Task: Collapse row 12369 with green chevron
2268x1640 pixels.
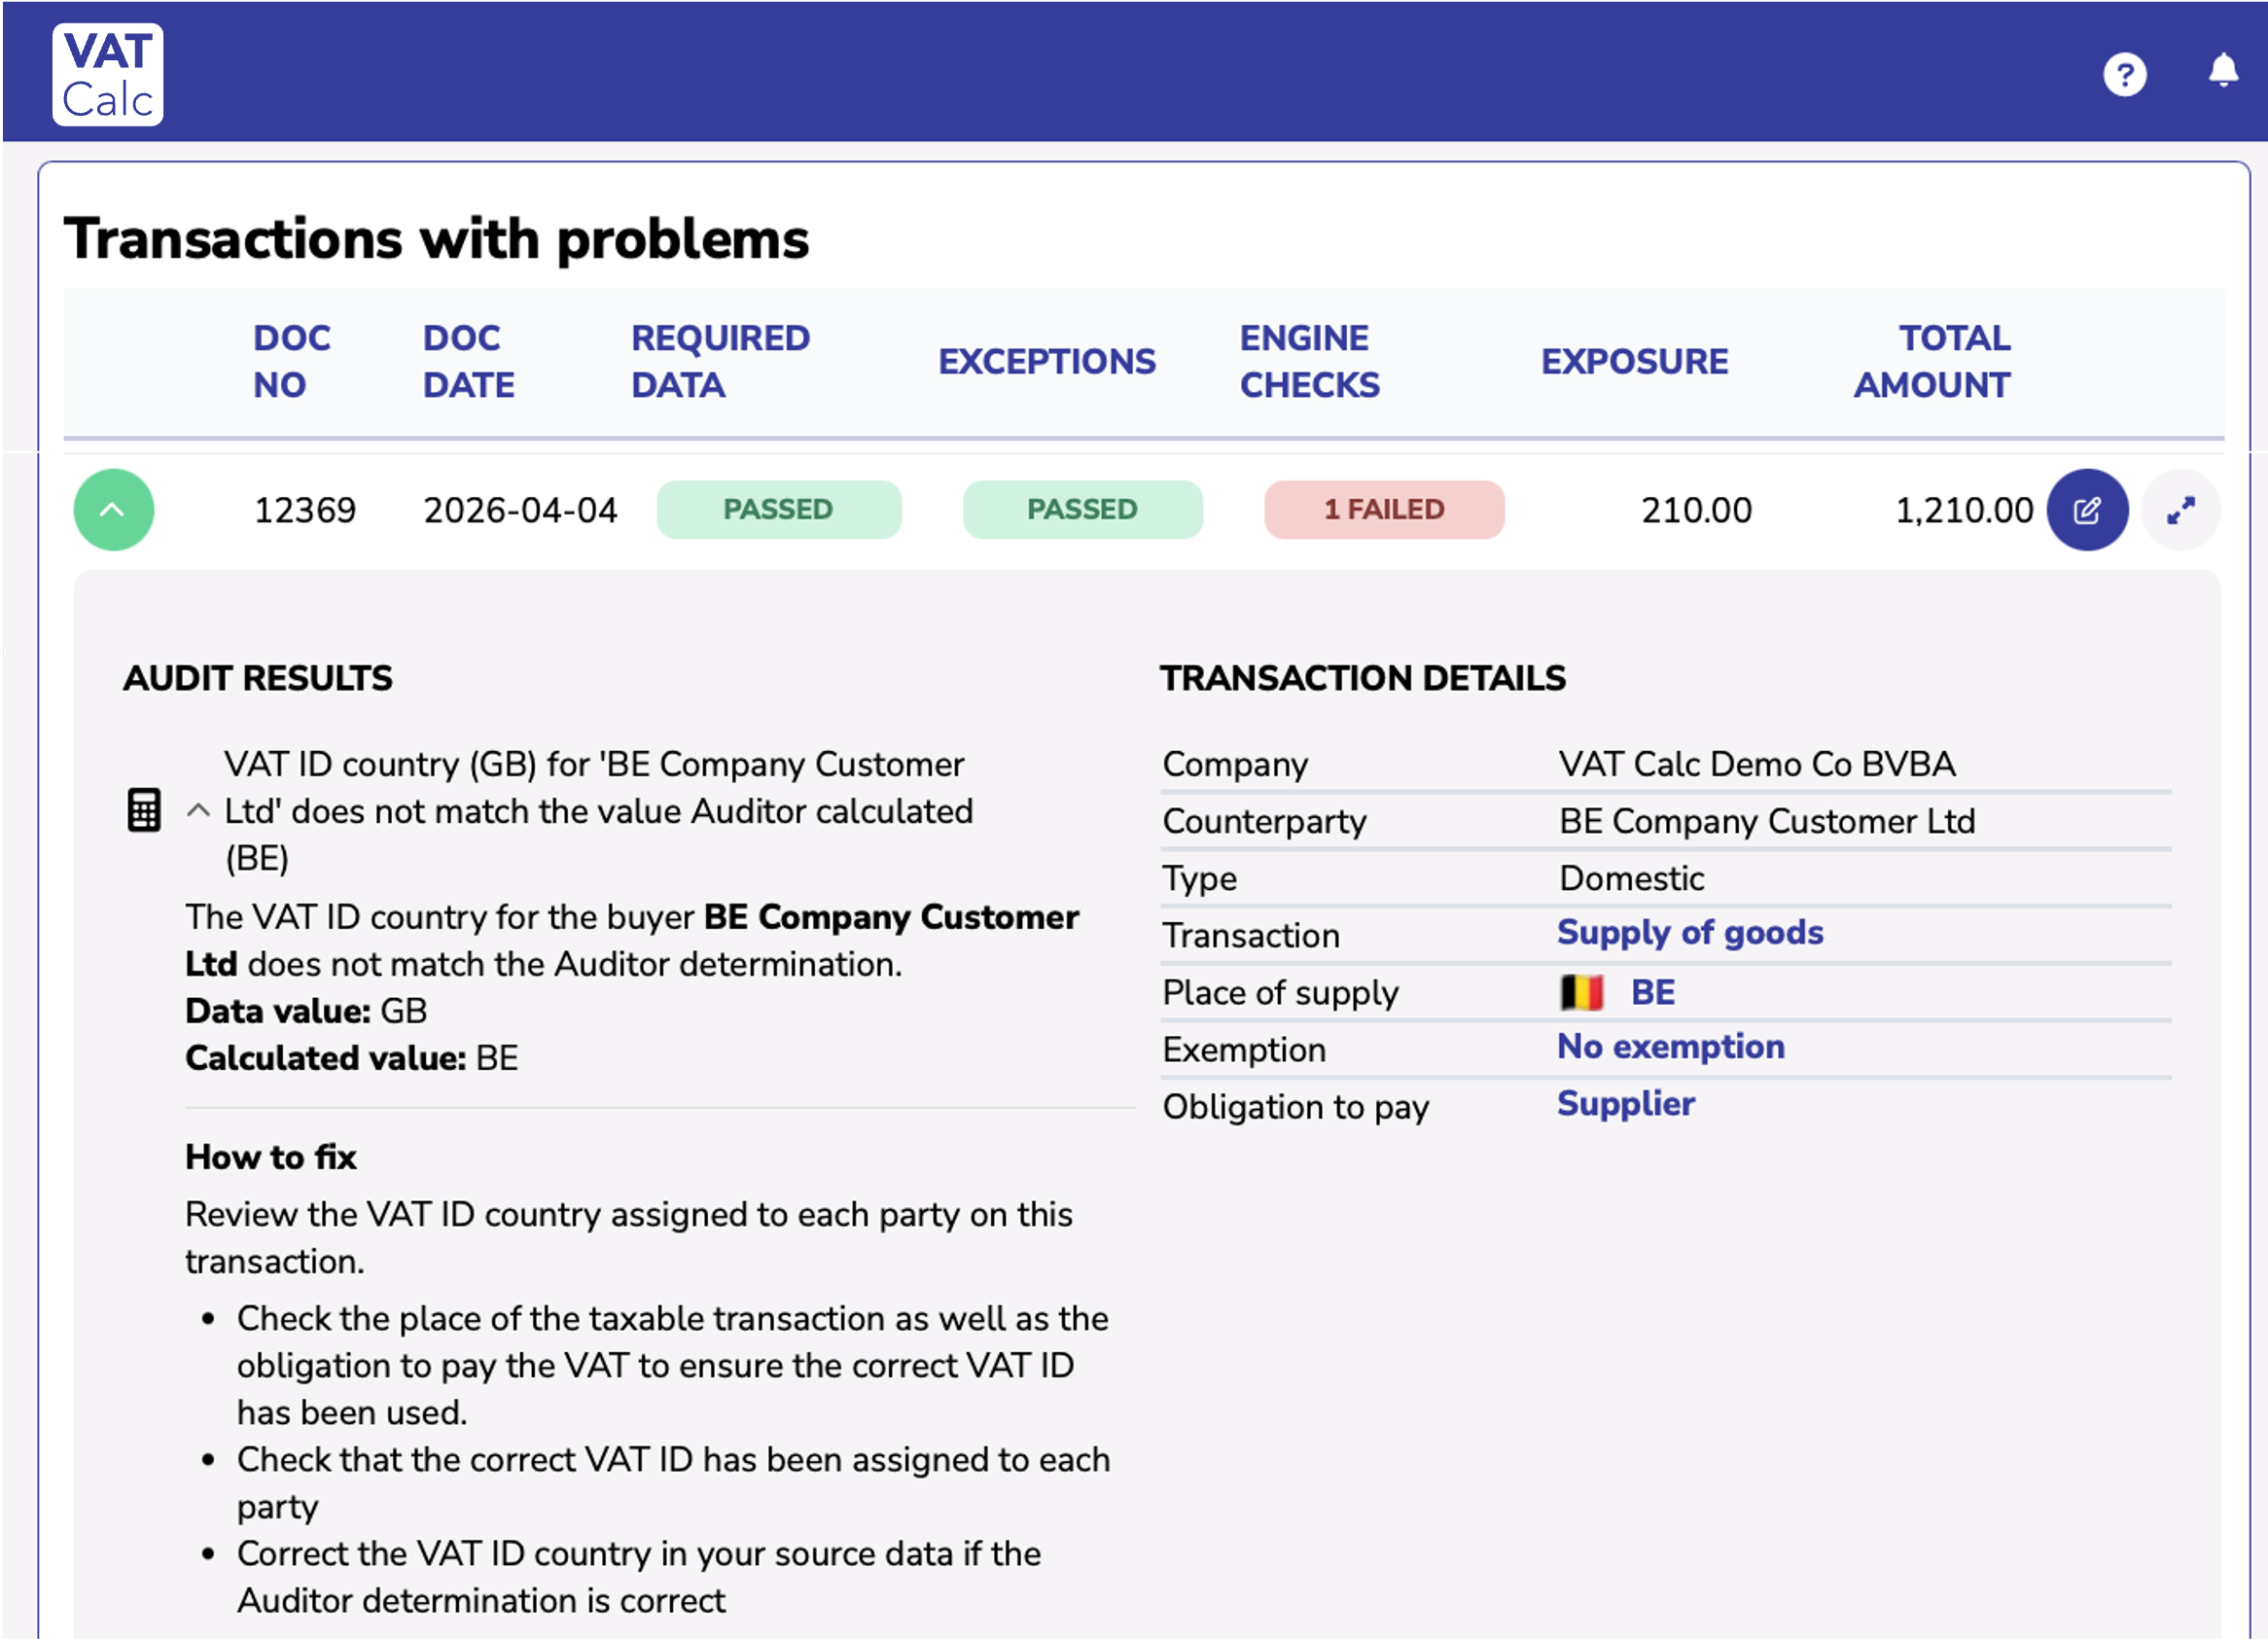Action: click(114, 510)
